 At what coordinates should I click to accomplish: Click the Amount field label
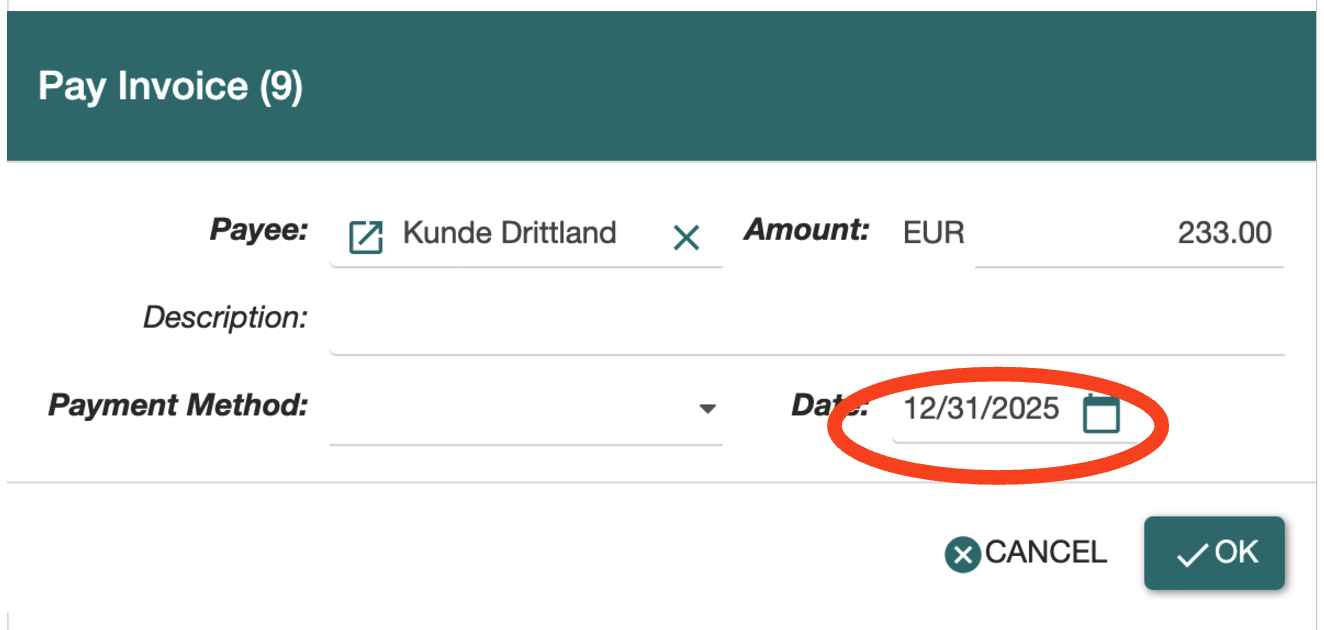coord(806,230)
